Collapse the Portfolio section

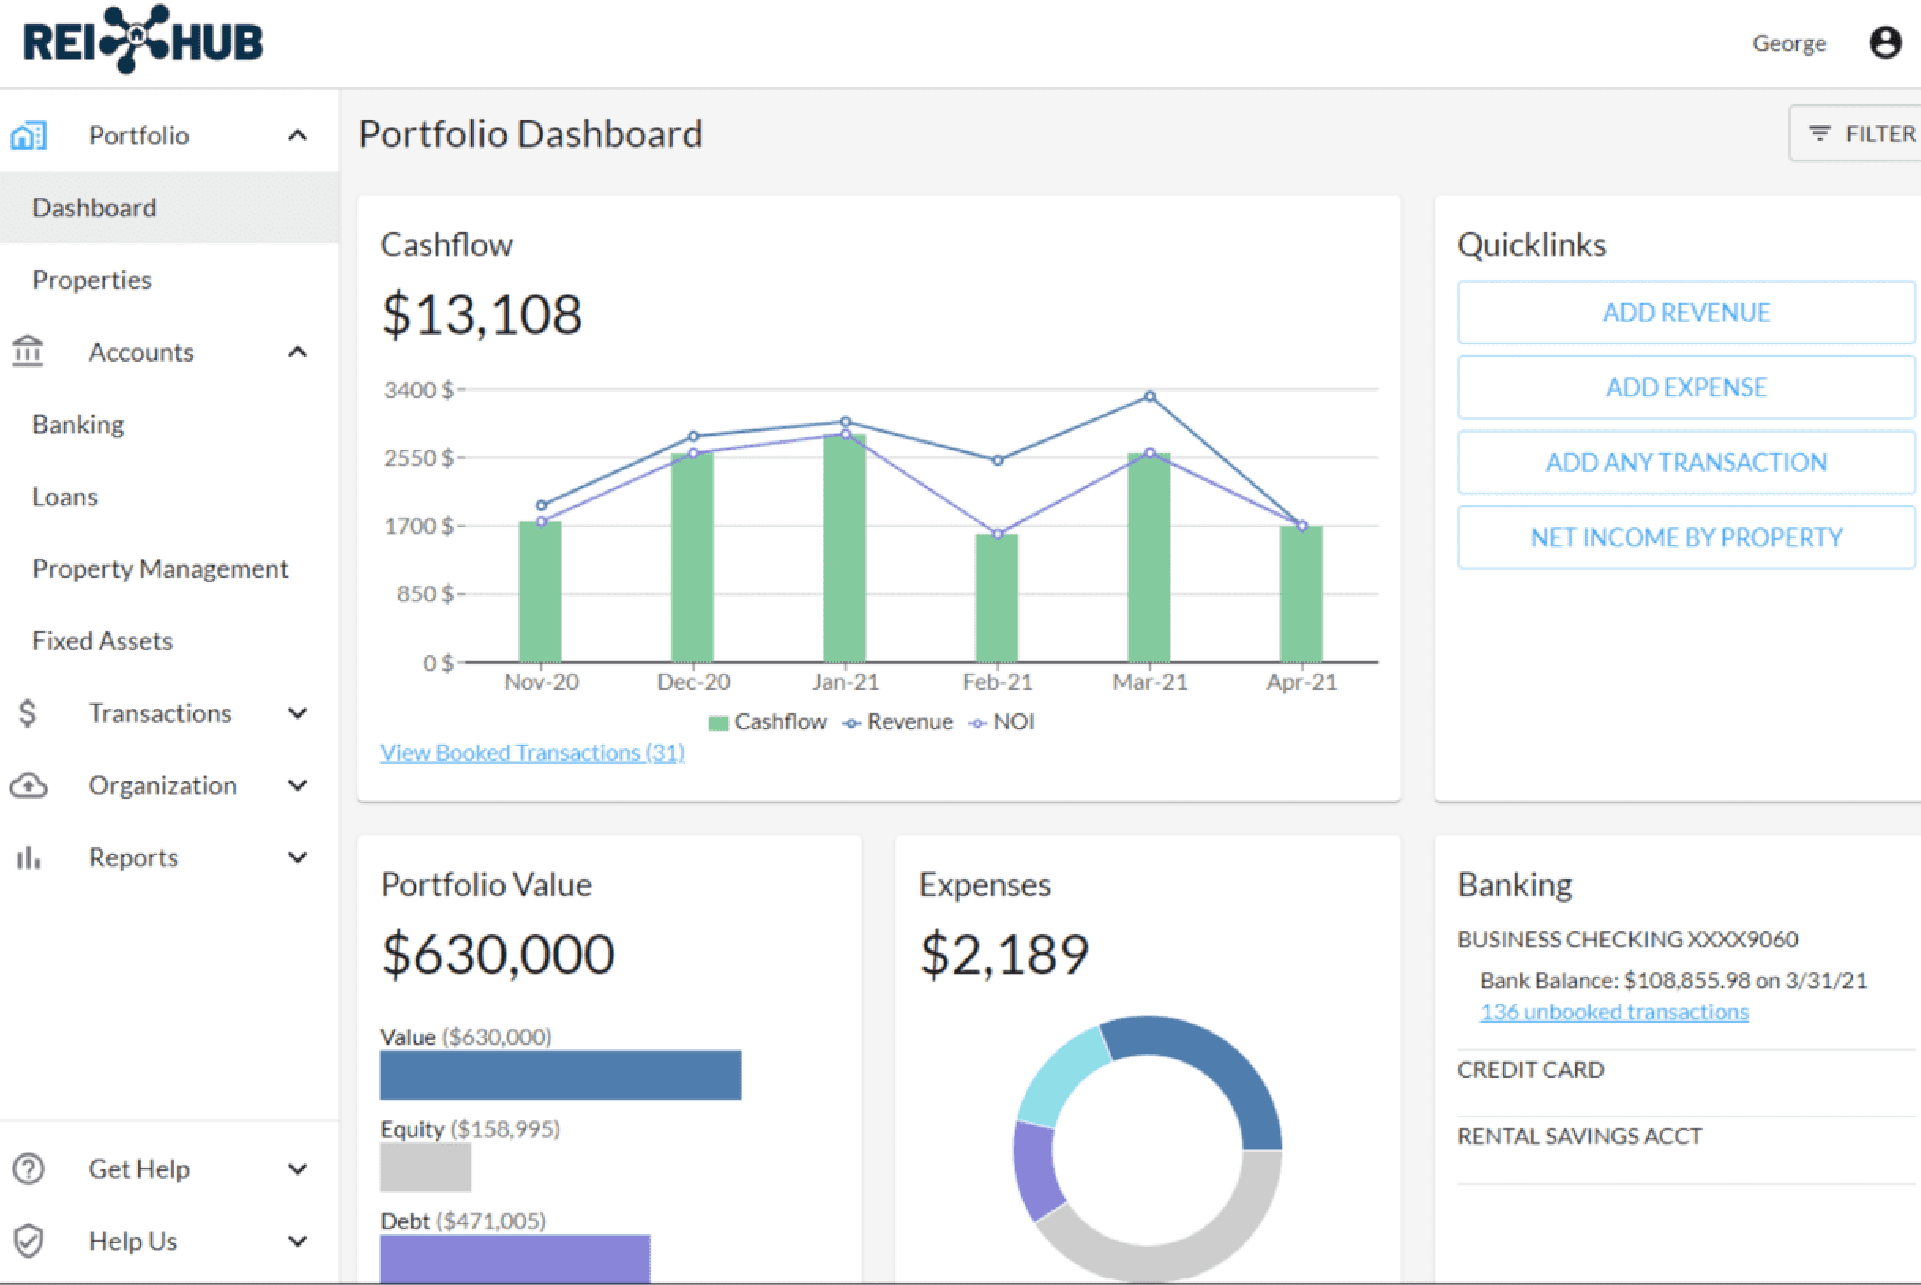pos(297,134)
